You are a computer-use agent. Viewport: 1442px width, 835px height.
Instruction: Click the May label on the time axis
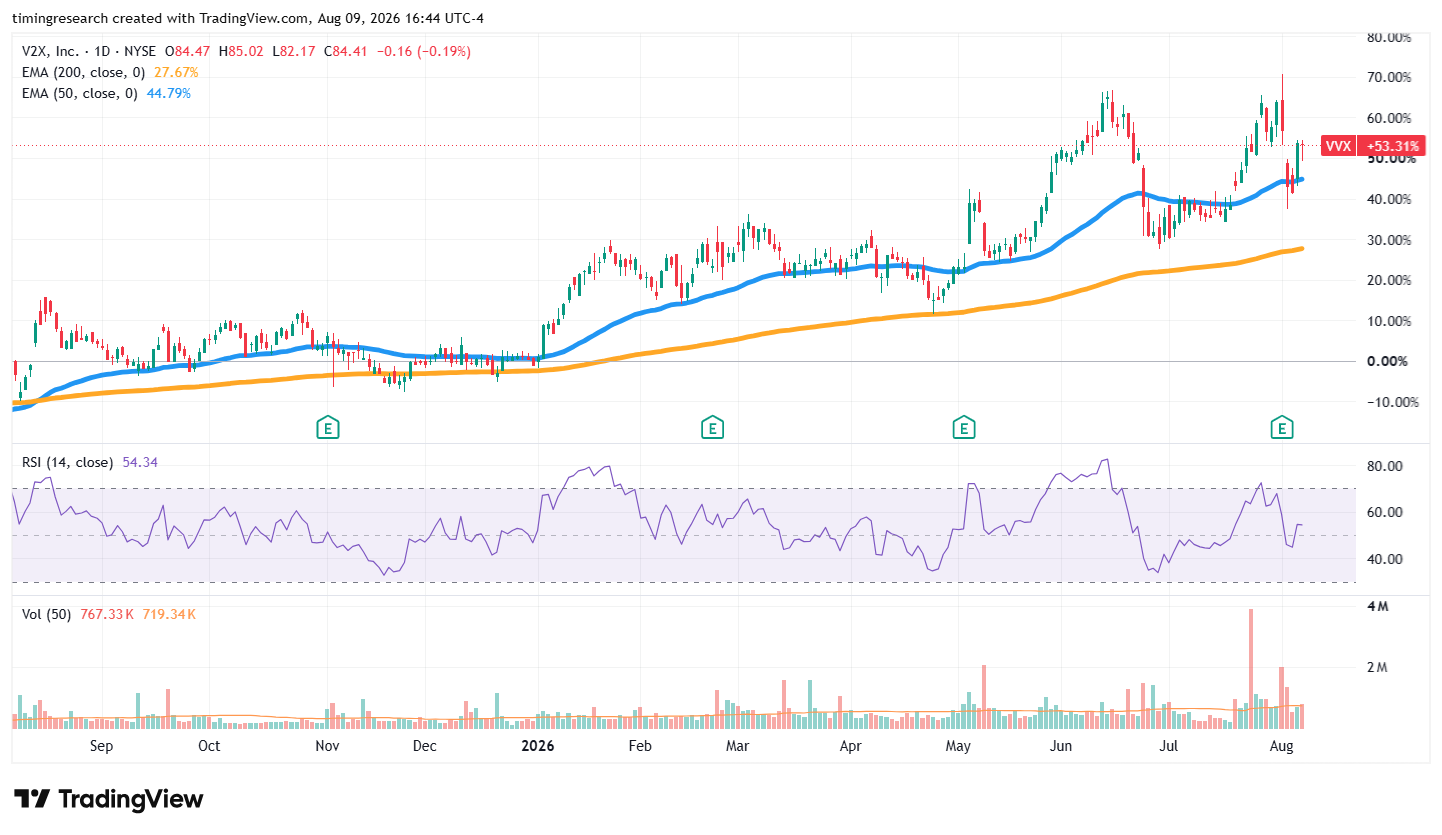[x=959, y=746]
